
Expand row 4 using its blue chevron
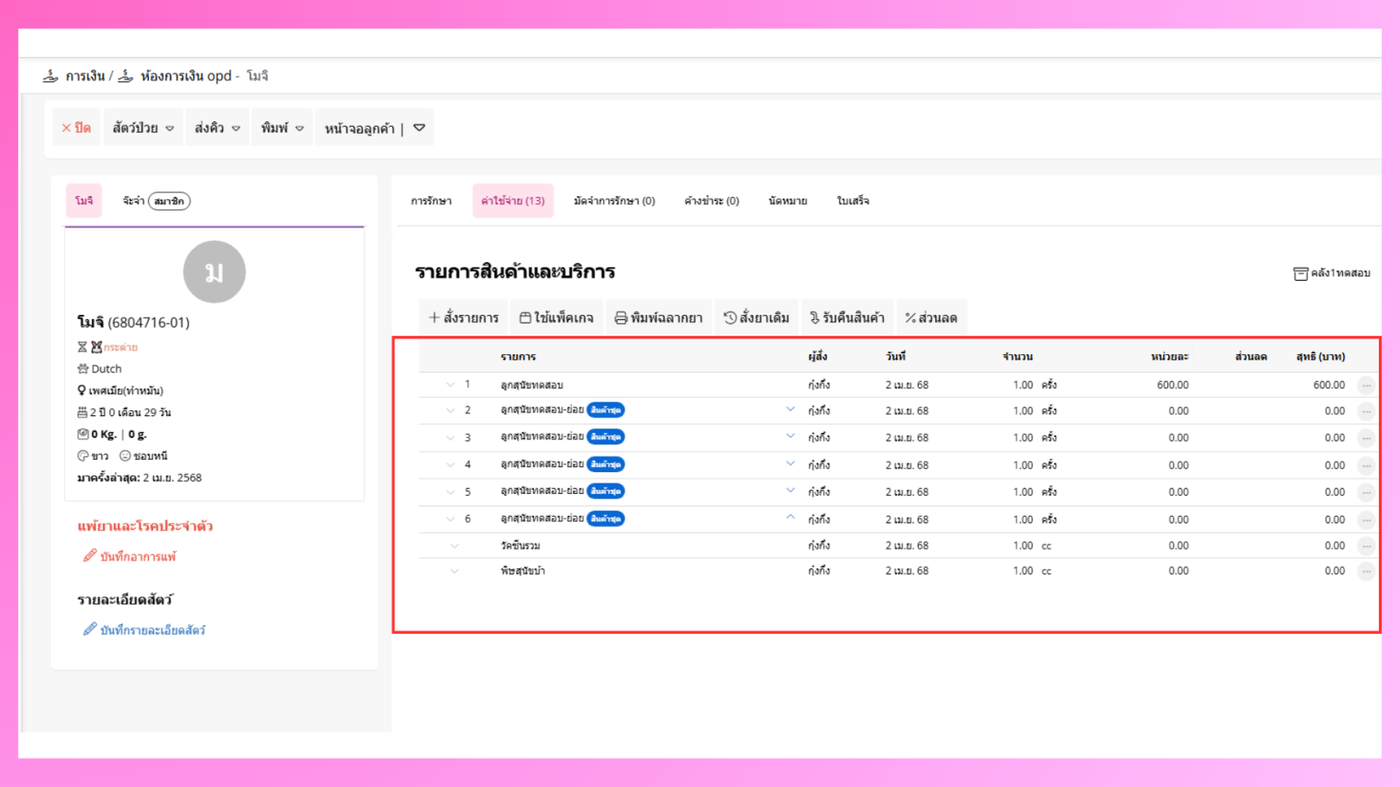coord(790,464)
